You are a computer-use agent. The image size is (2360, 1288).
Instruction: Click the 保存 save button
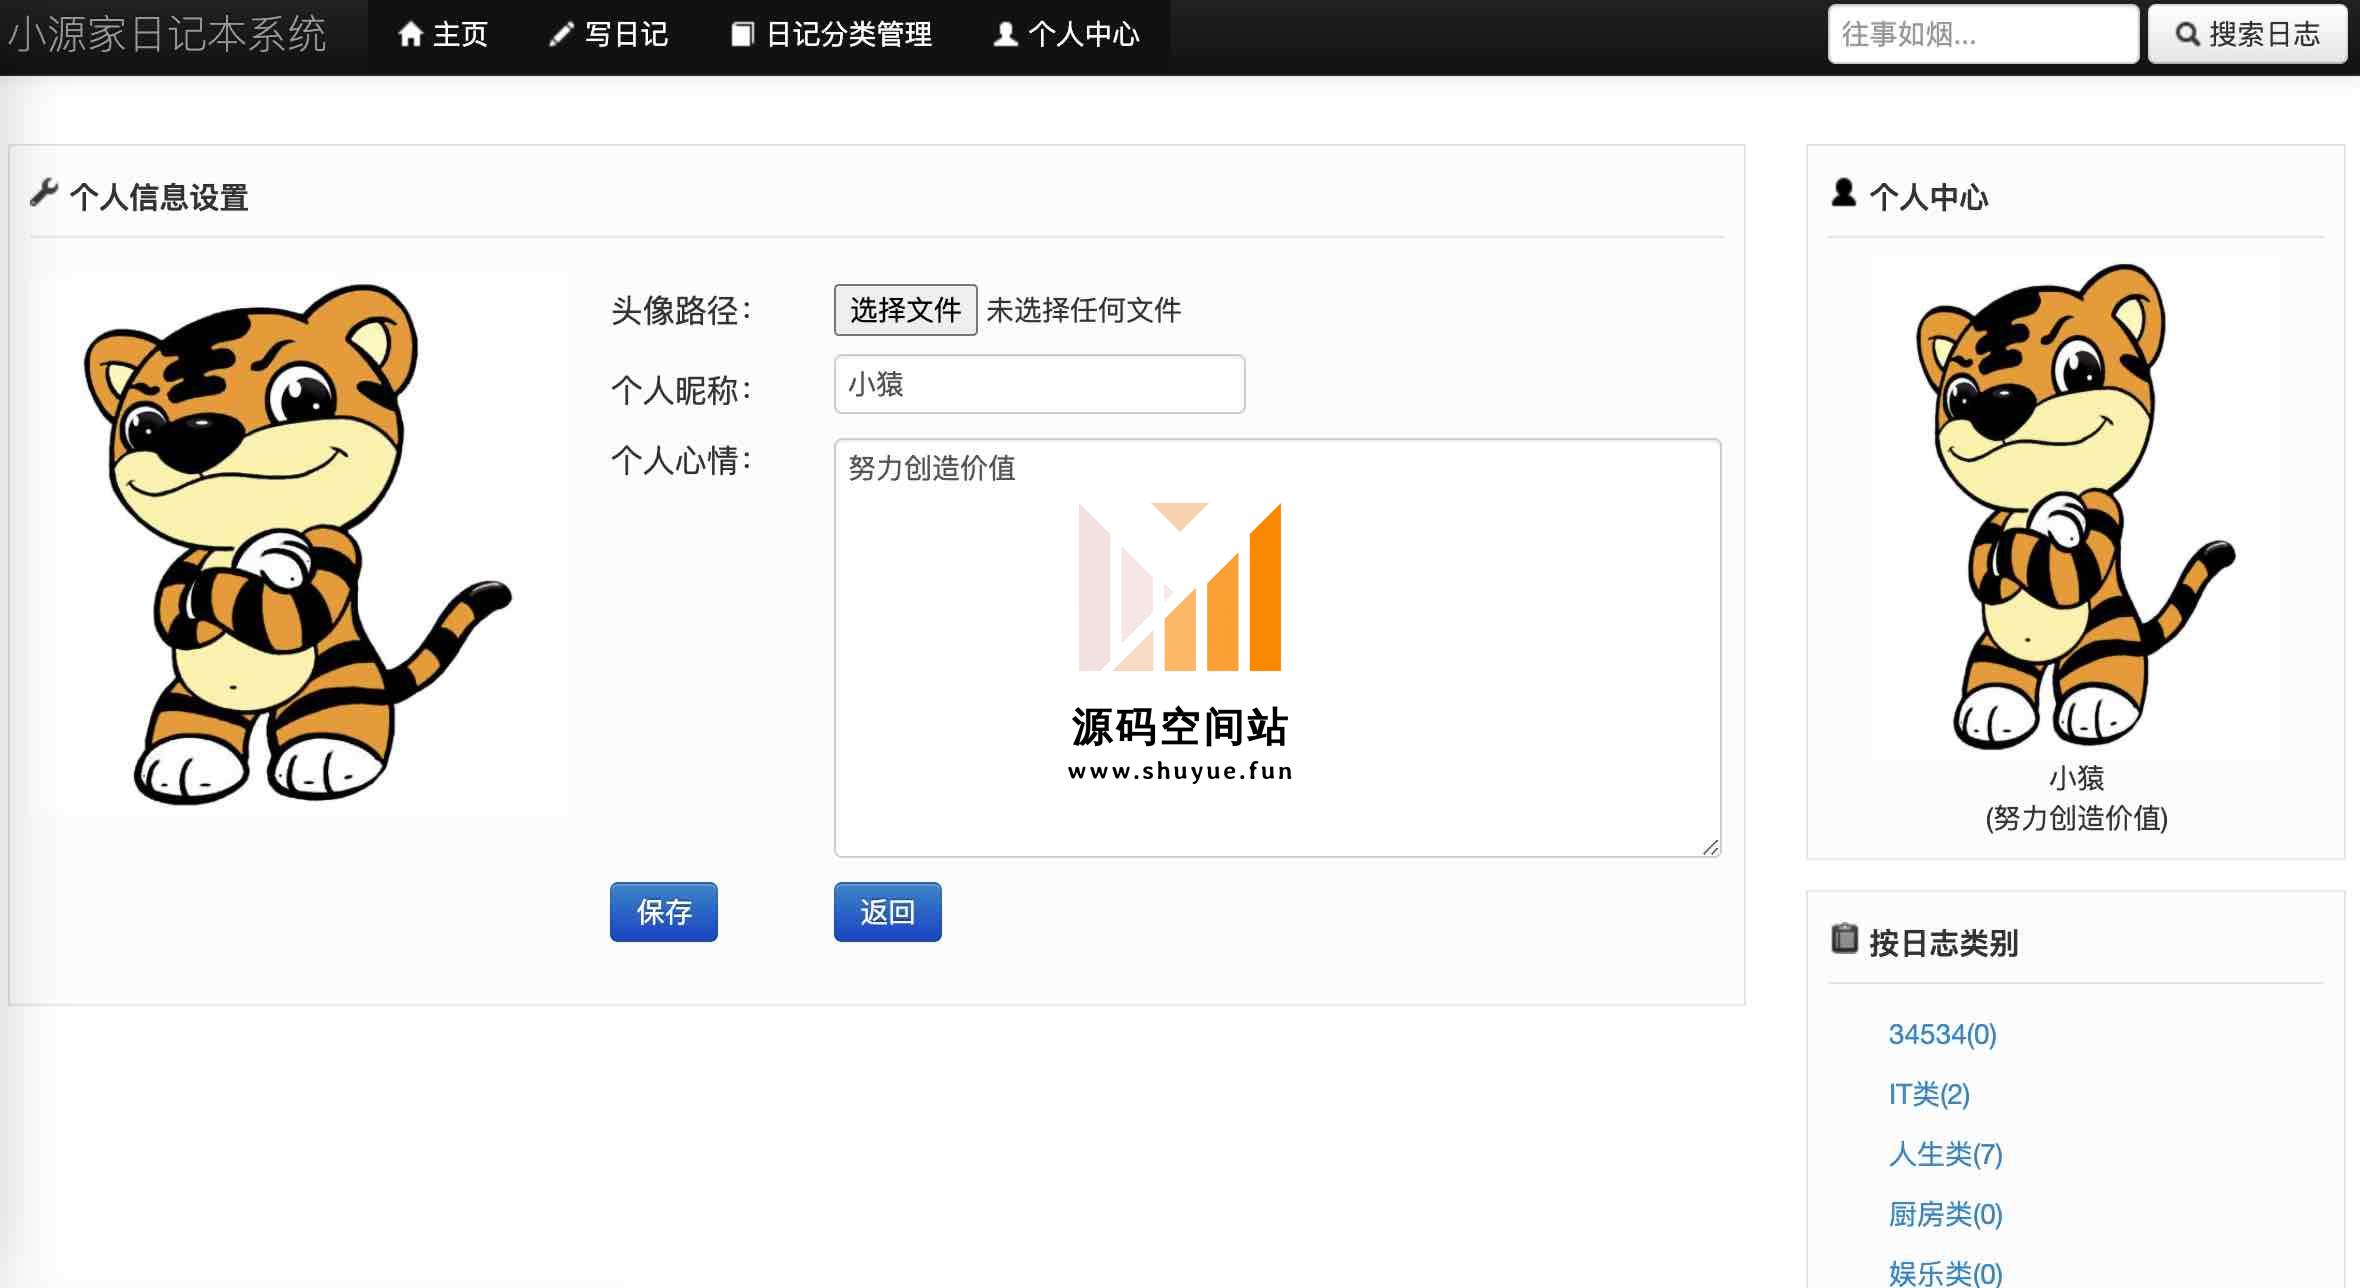(664, 912)
